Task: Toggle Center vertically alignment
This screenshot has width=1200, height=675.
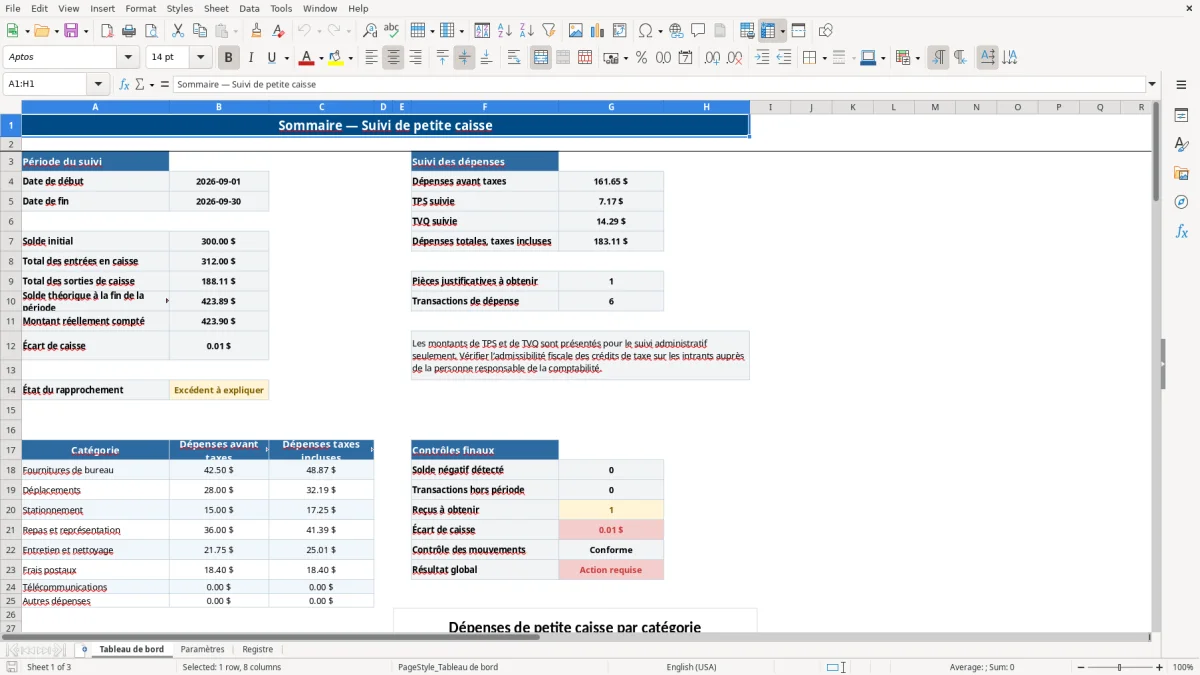Action: [464, 58]
